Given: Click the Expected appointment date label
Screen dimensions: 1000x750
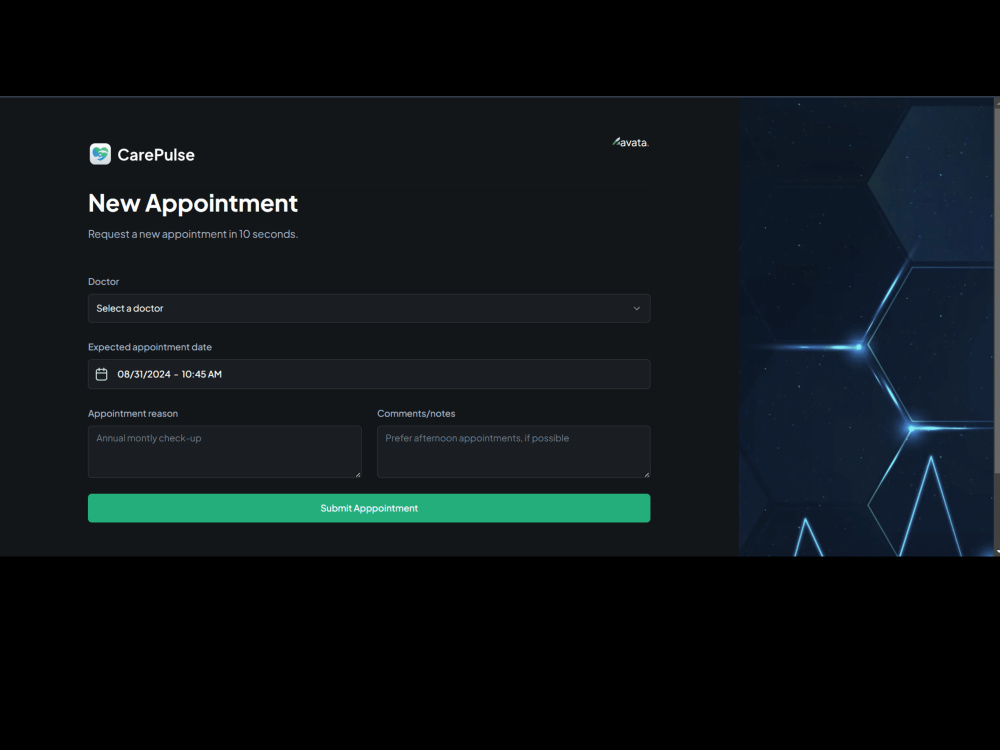Looking at the screenshot, I should coord(150,347).
